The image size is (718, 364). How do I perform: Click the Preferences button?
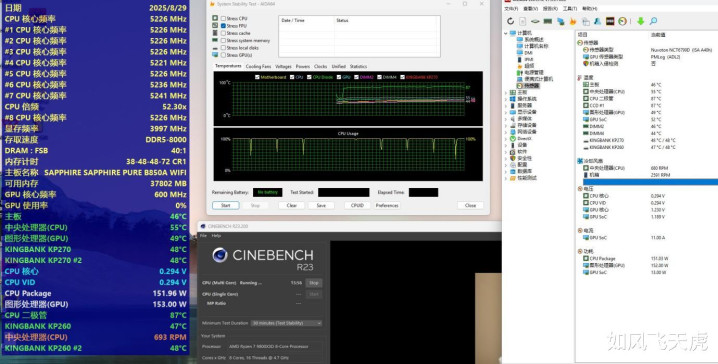point(387,206)
